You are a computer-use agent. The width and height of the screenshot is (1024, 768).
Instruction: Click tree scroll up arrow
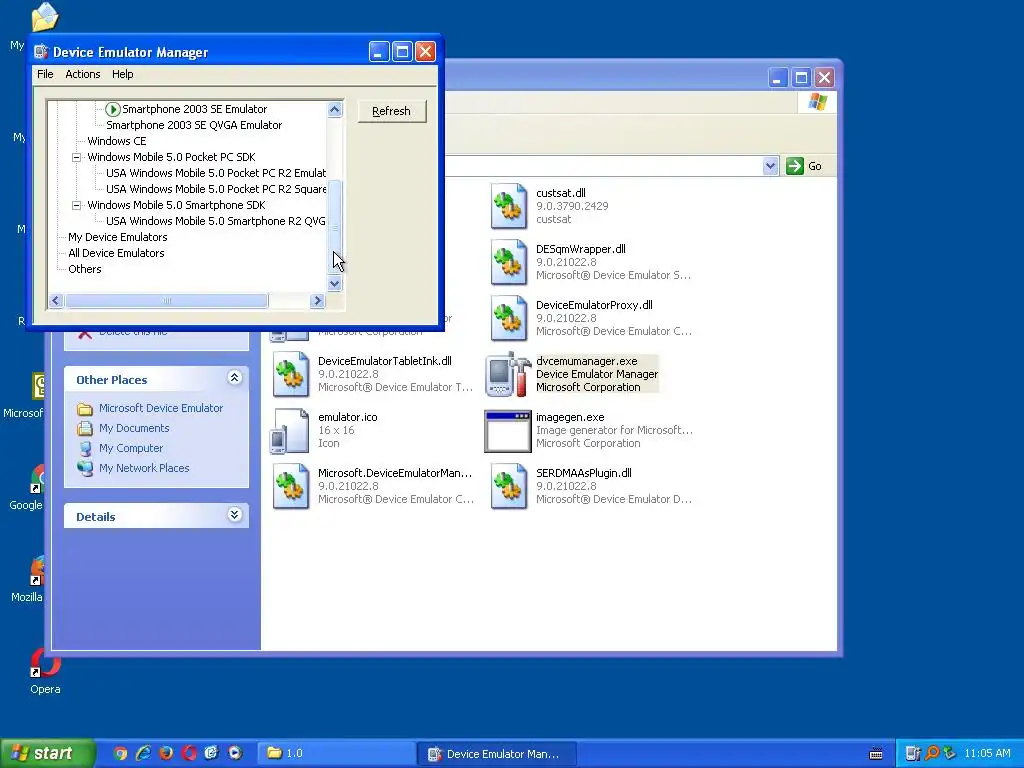click(x=334, y=110)
